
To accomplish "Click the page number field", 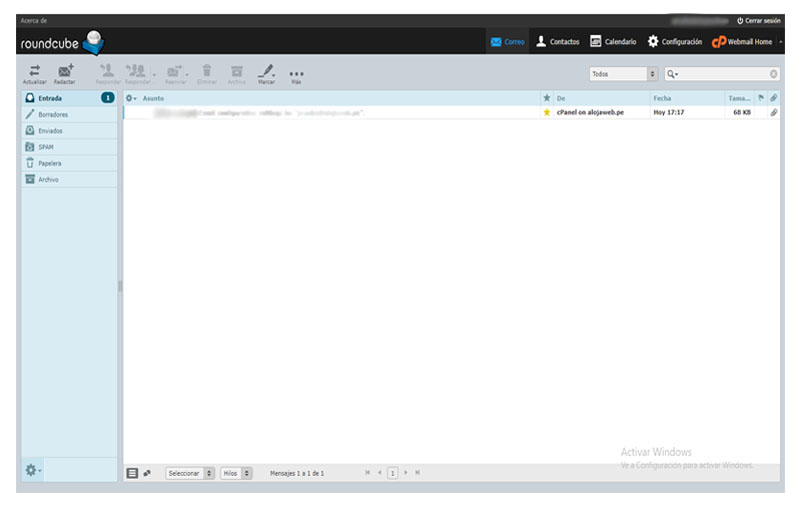I will coord(392,473).
